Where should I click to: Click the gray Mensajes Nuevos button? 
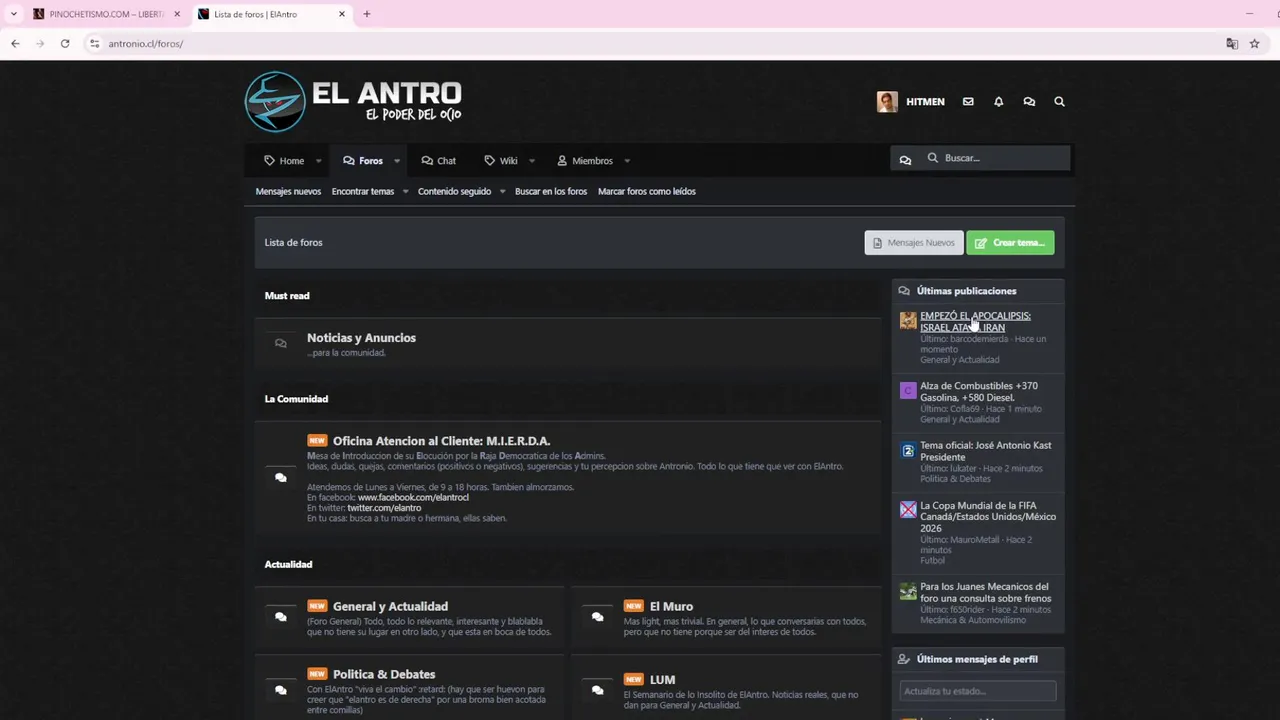914,243
